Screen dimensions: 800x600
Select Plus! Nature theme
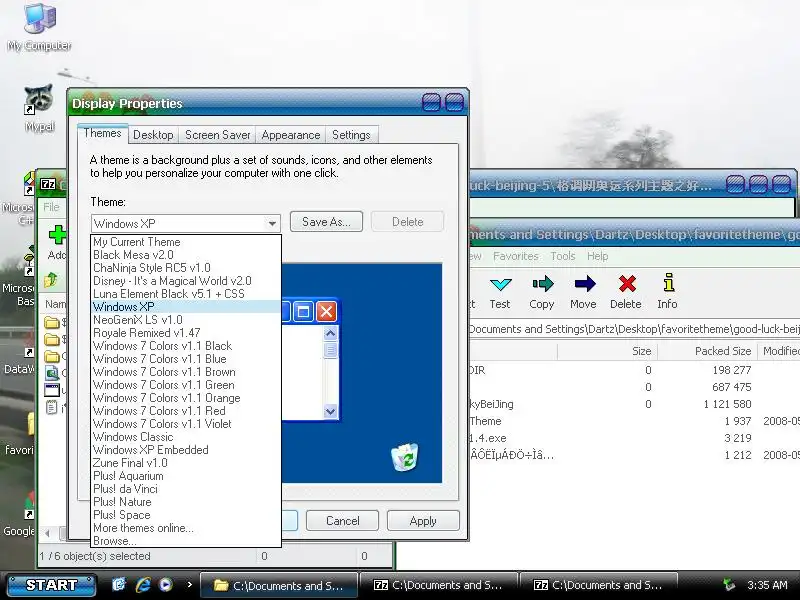pos(186,502)
